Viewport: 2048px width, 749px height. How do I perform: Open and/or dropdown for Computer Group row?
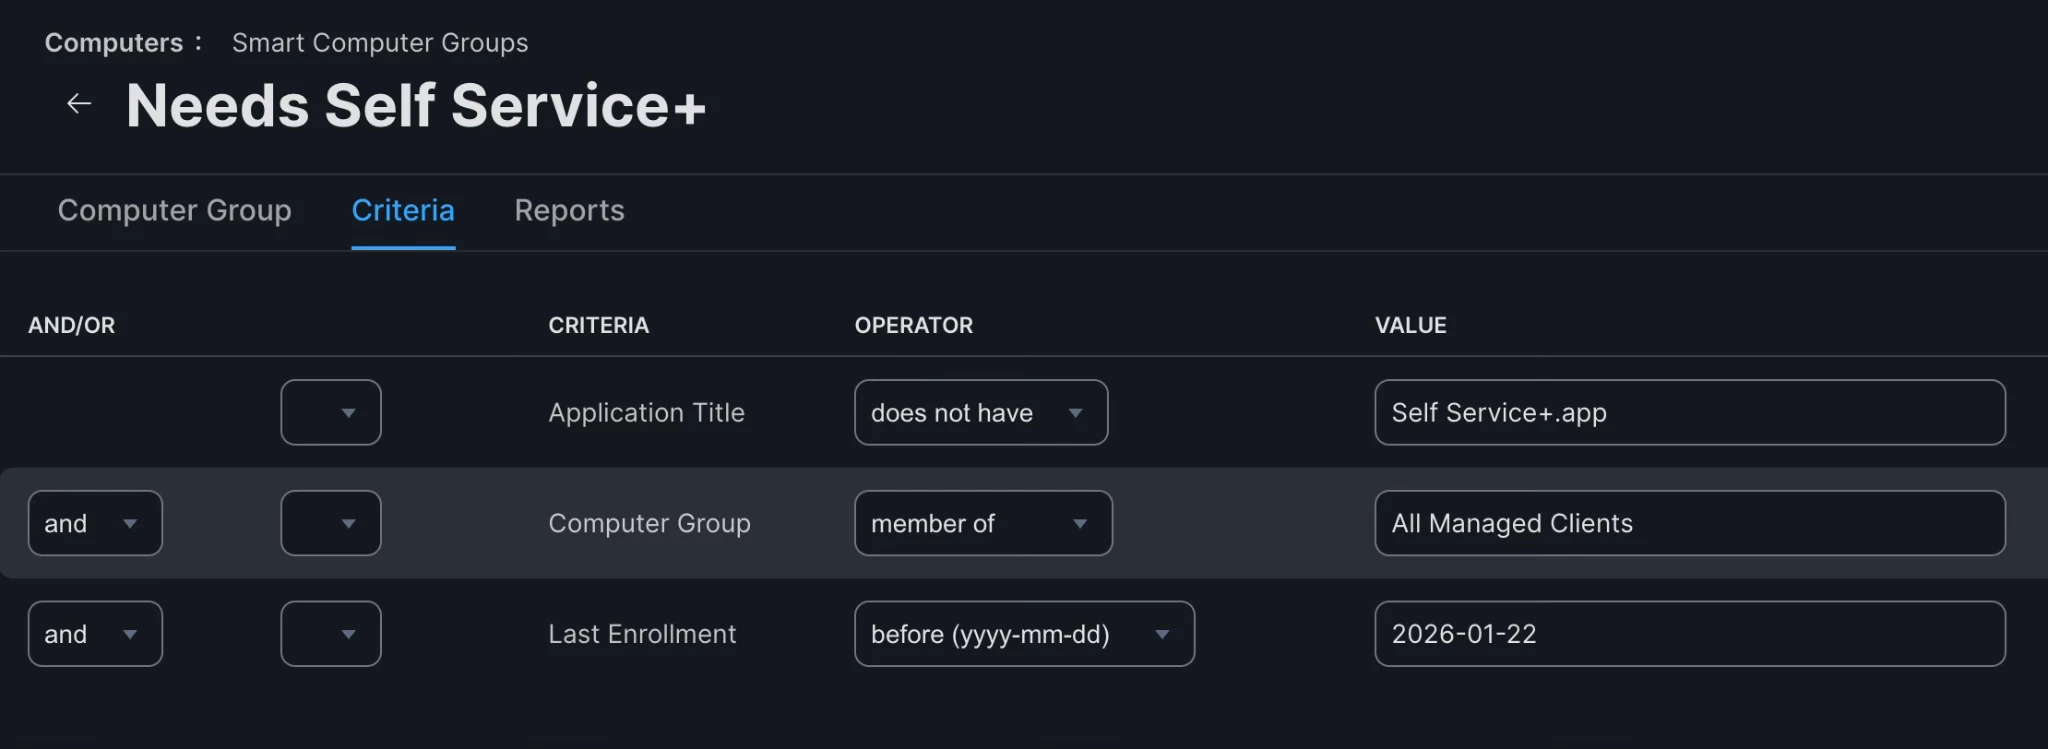coord(95,523)
